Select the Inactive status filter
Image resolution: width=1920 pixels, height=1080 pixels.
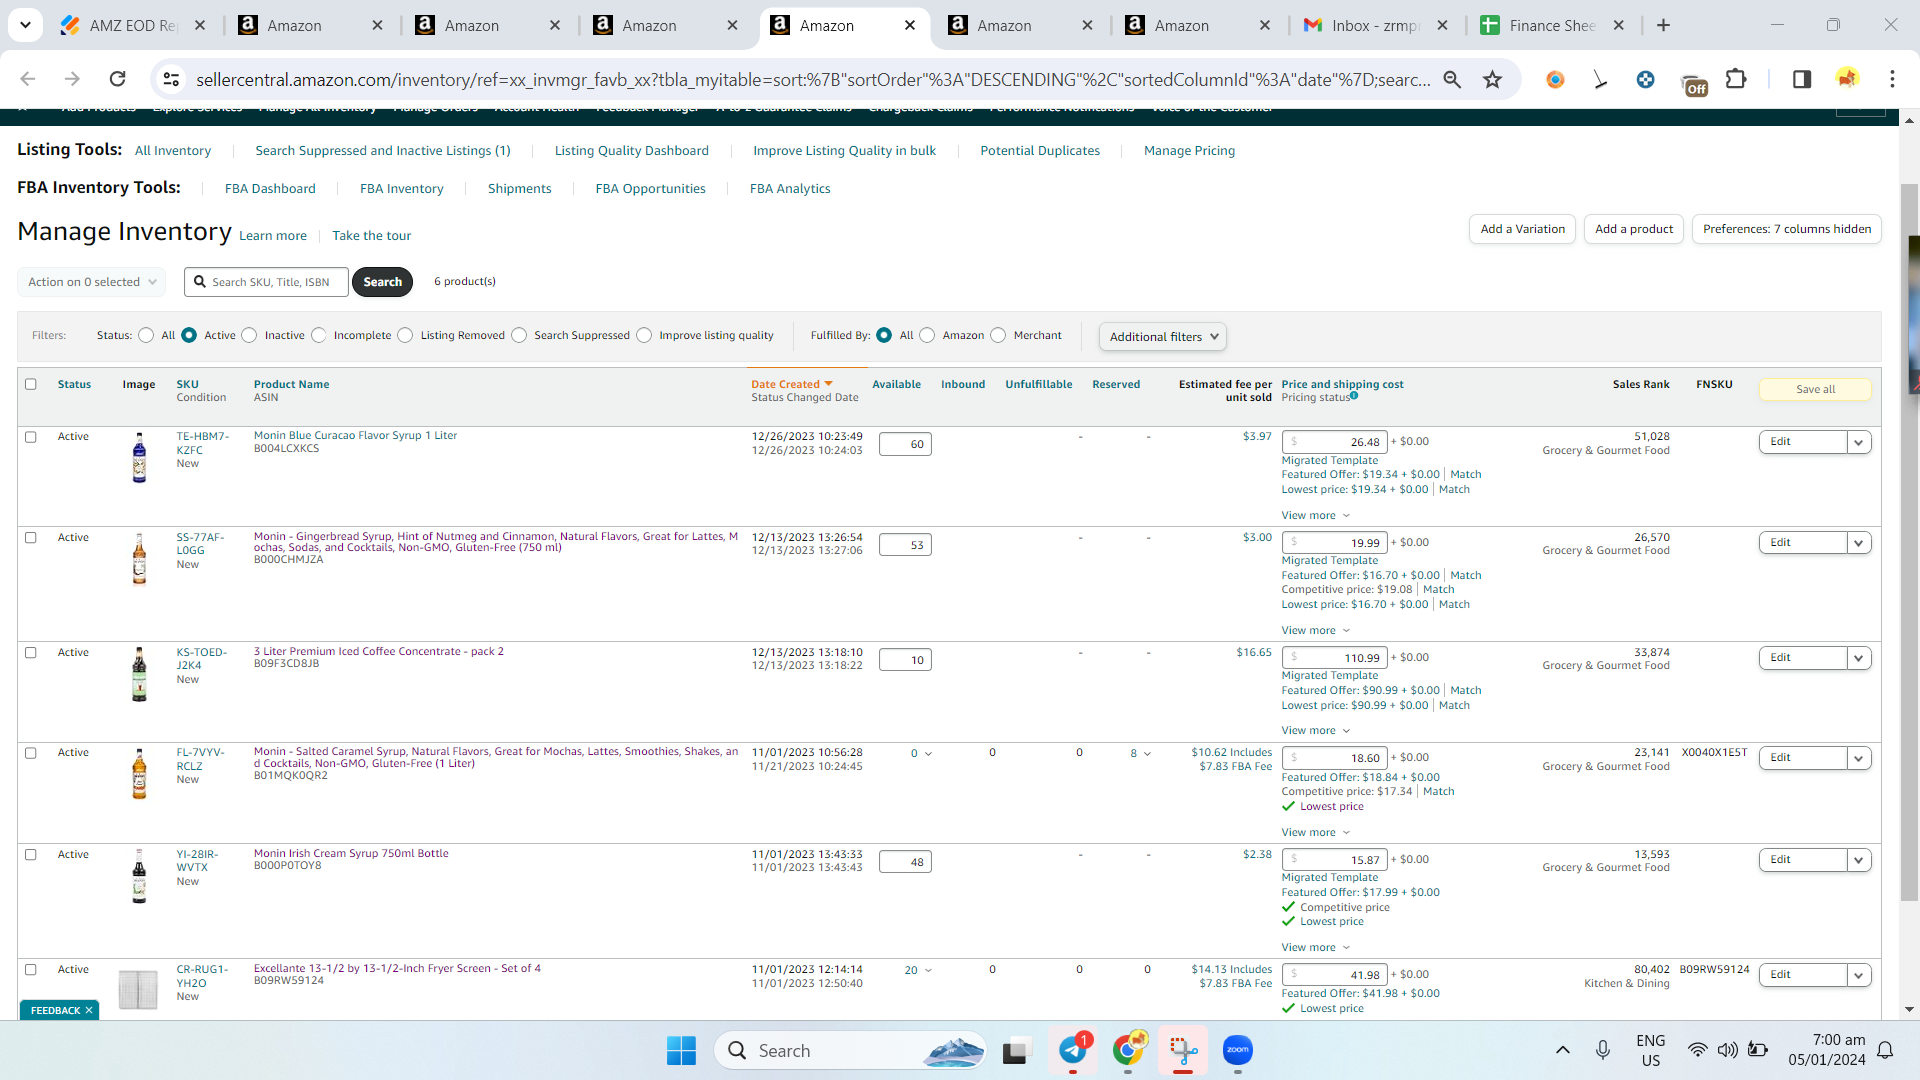[x=249, y=336]
